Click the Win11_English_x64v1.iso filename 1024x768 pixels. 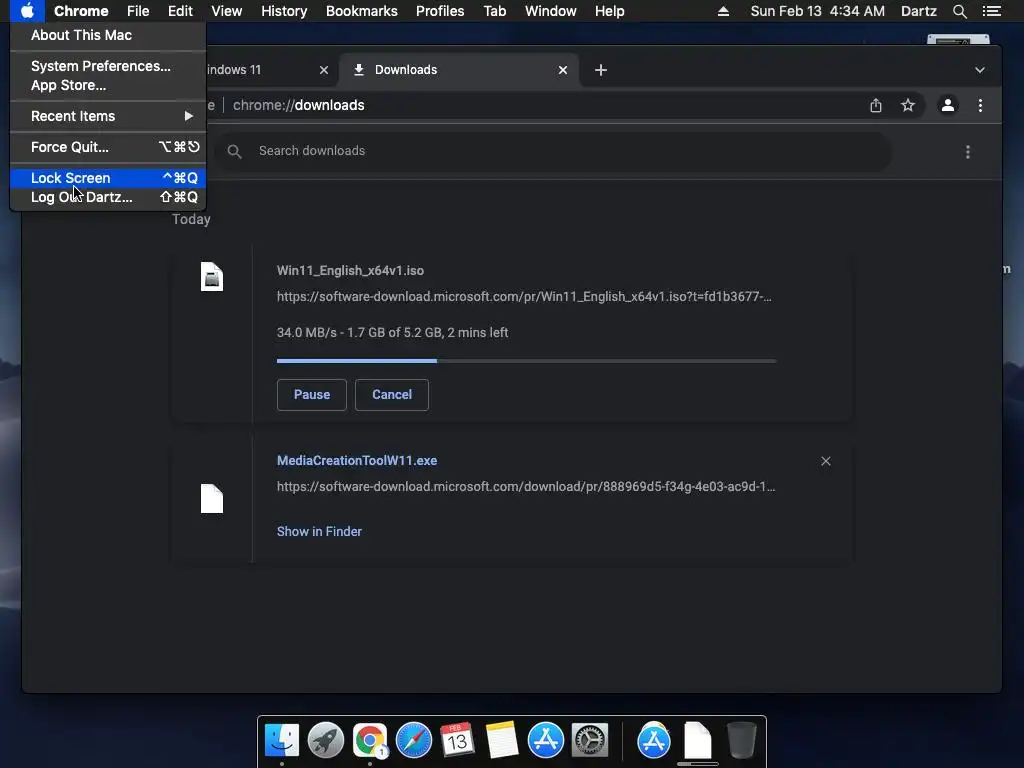coord(350,270)
